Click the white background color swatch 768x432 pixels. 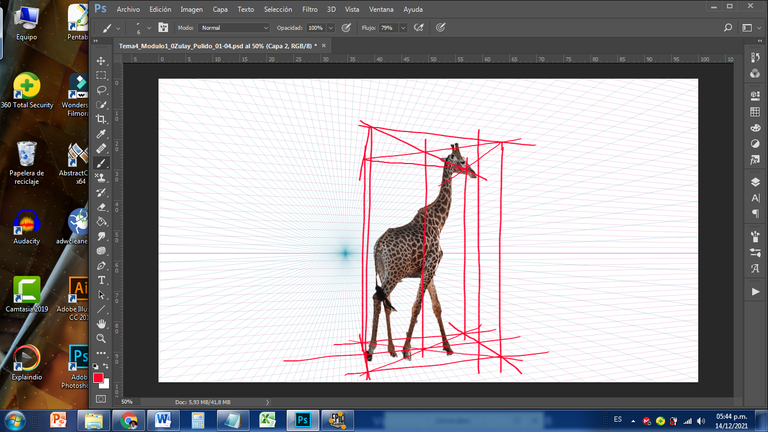click(x=106, y=385)
